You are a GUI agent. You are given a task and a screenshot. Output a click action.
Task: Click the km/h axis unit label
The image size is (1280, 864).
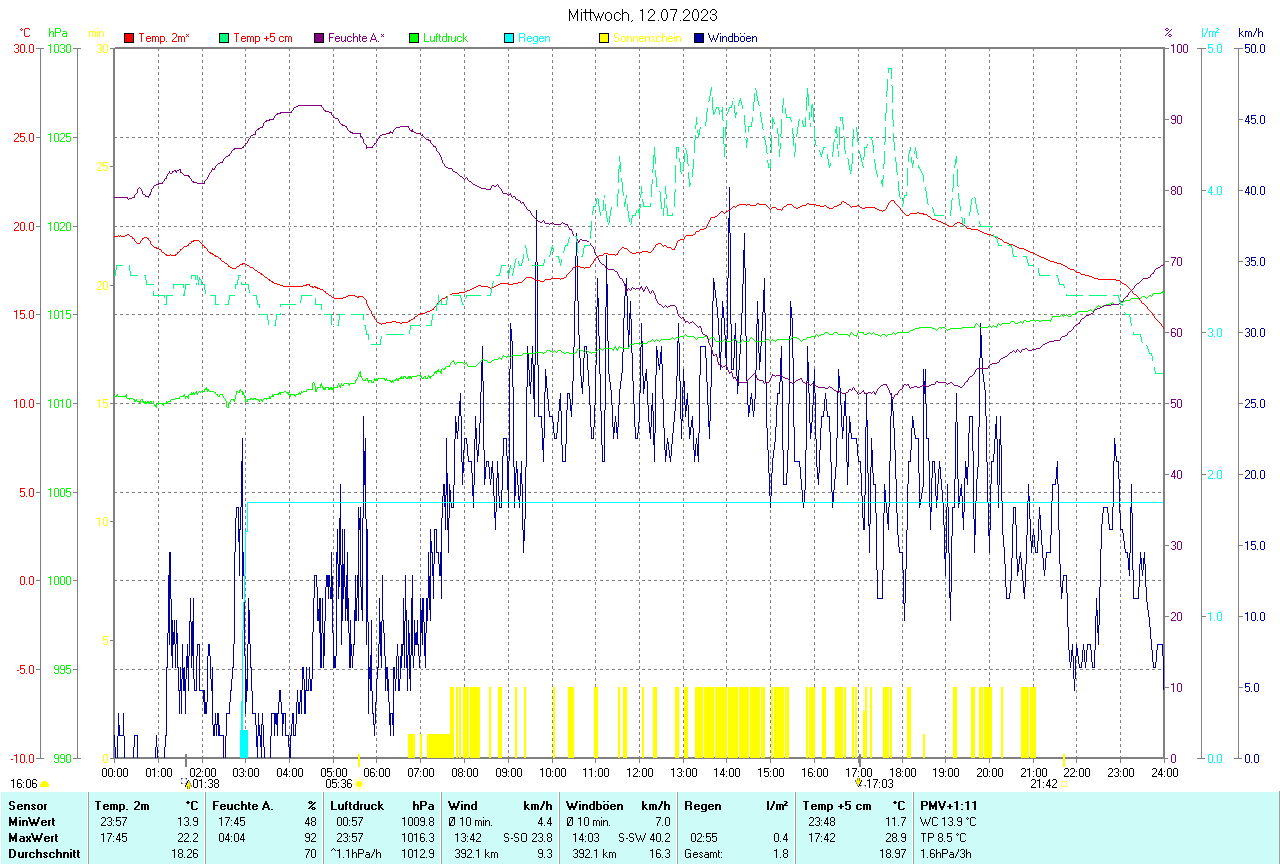[x=1250, y=33]
